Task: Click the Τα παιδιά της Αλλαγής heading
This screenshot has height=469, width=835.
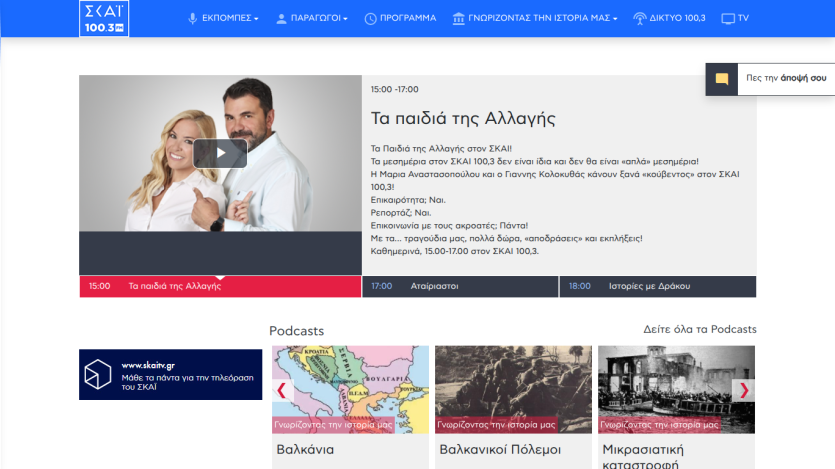Action: click(463, 118)
